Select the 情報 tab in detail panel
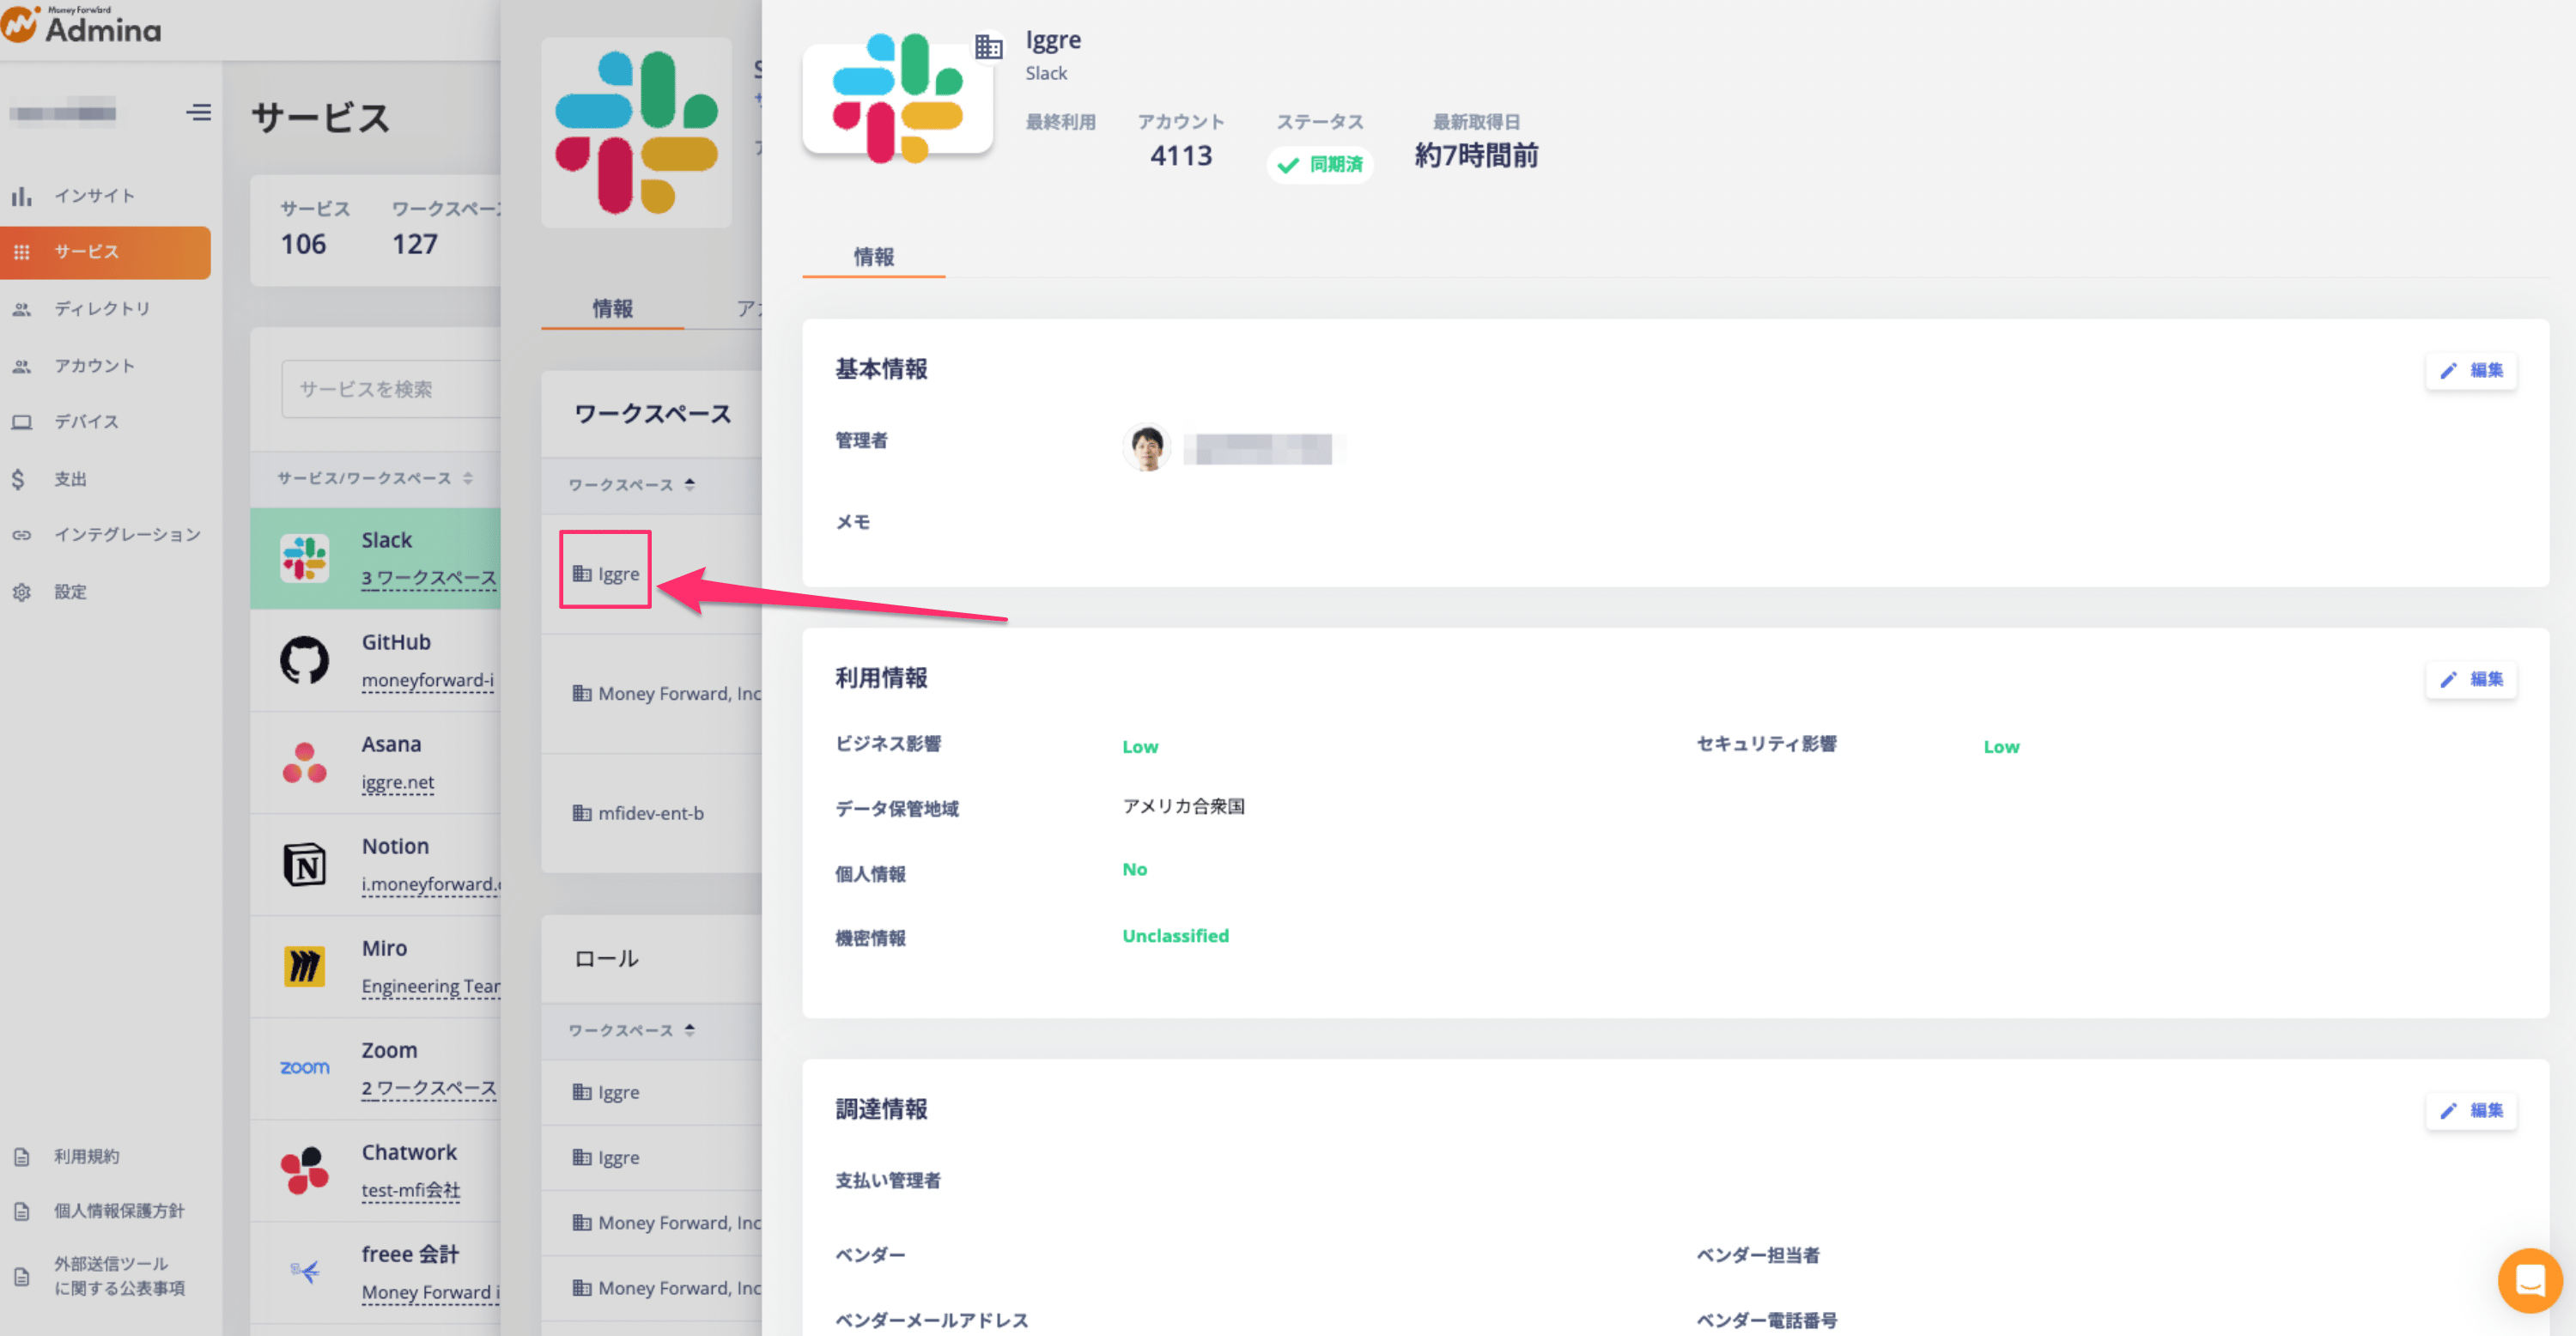The height and width of the screenshot is (1336, 2576). pos(874,257)
